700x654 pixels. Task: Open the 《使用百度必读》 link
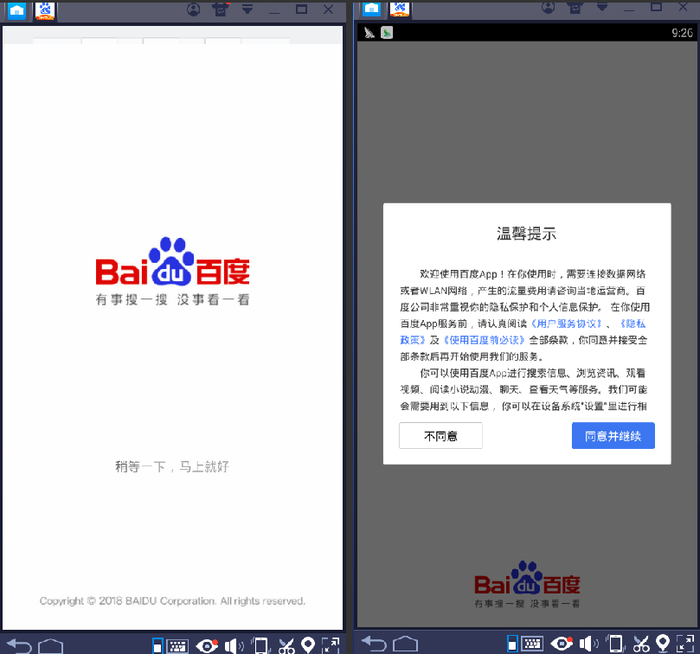484,340
